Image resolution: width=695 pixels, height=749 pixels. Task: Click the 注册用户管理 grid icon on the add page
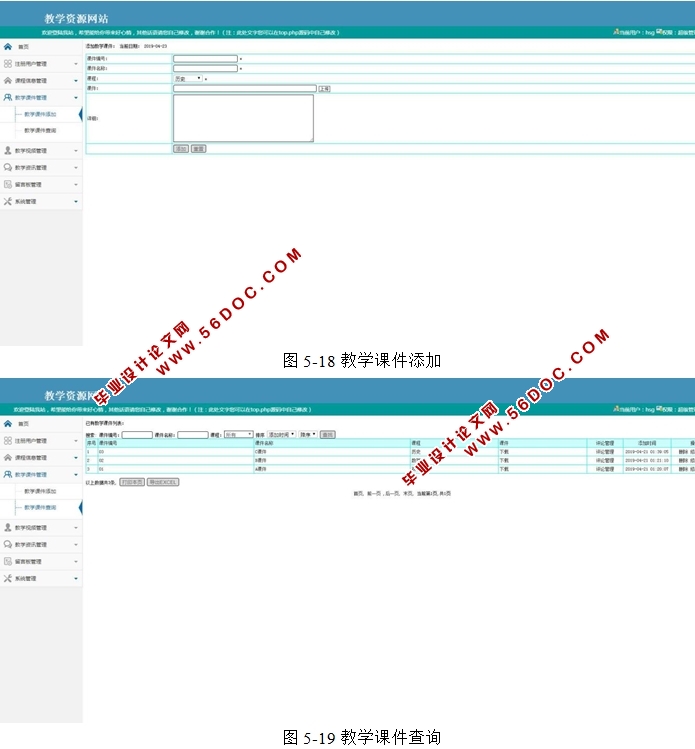click(8, 63)
